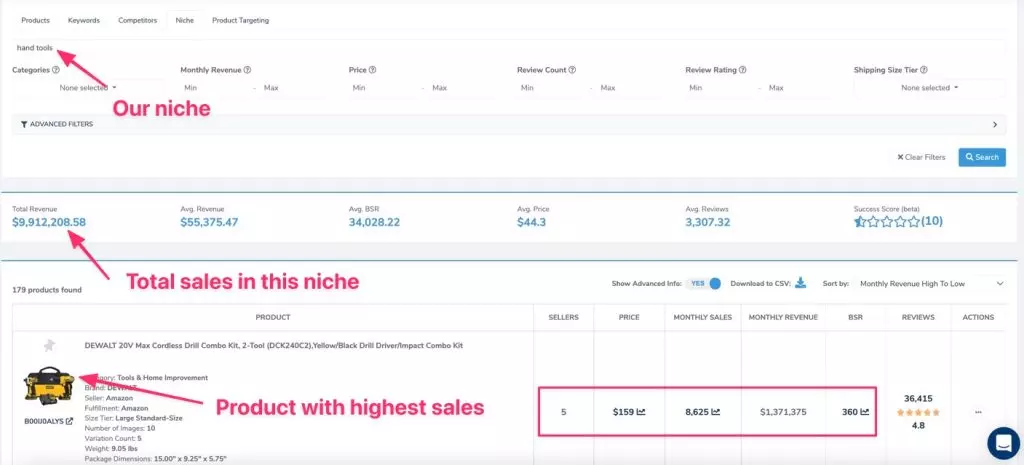This screenshot has width=1024, height=465.
Task: Click the Price column header
Action: point(629,317)
